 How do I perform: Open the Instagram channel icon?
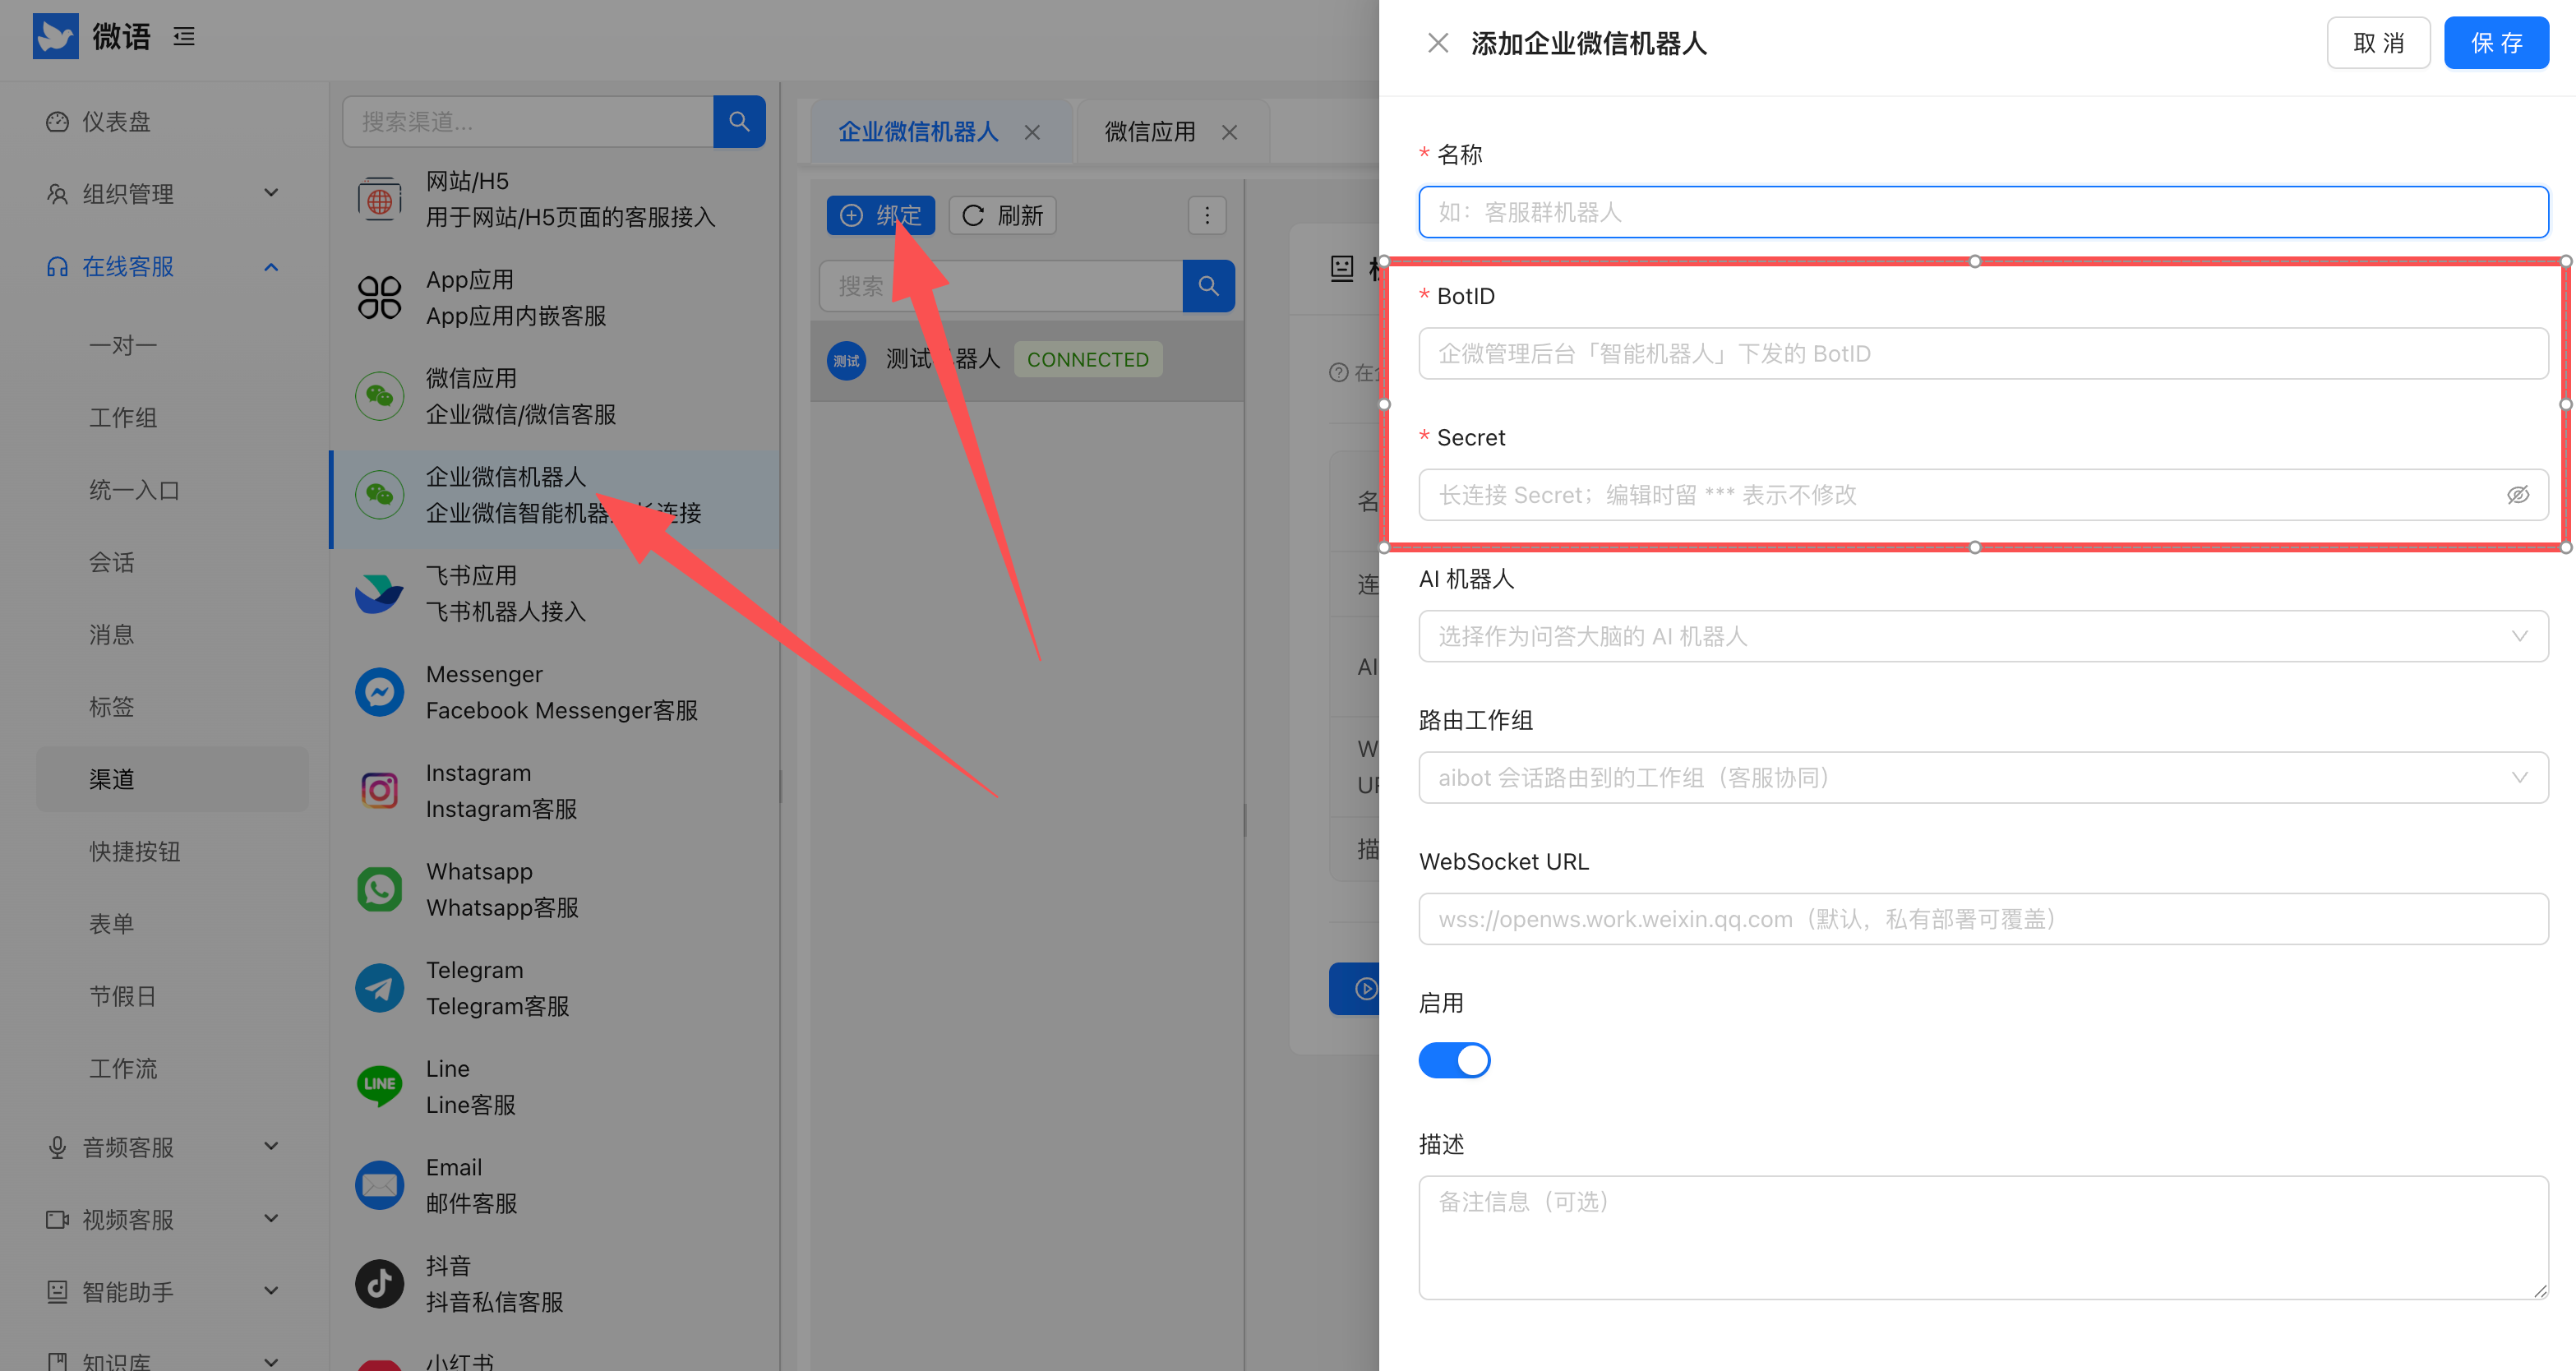[380, 791]
